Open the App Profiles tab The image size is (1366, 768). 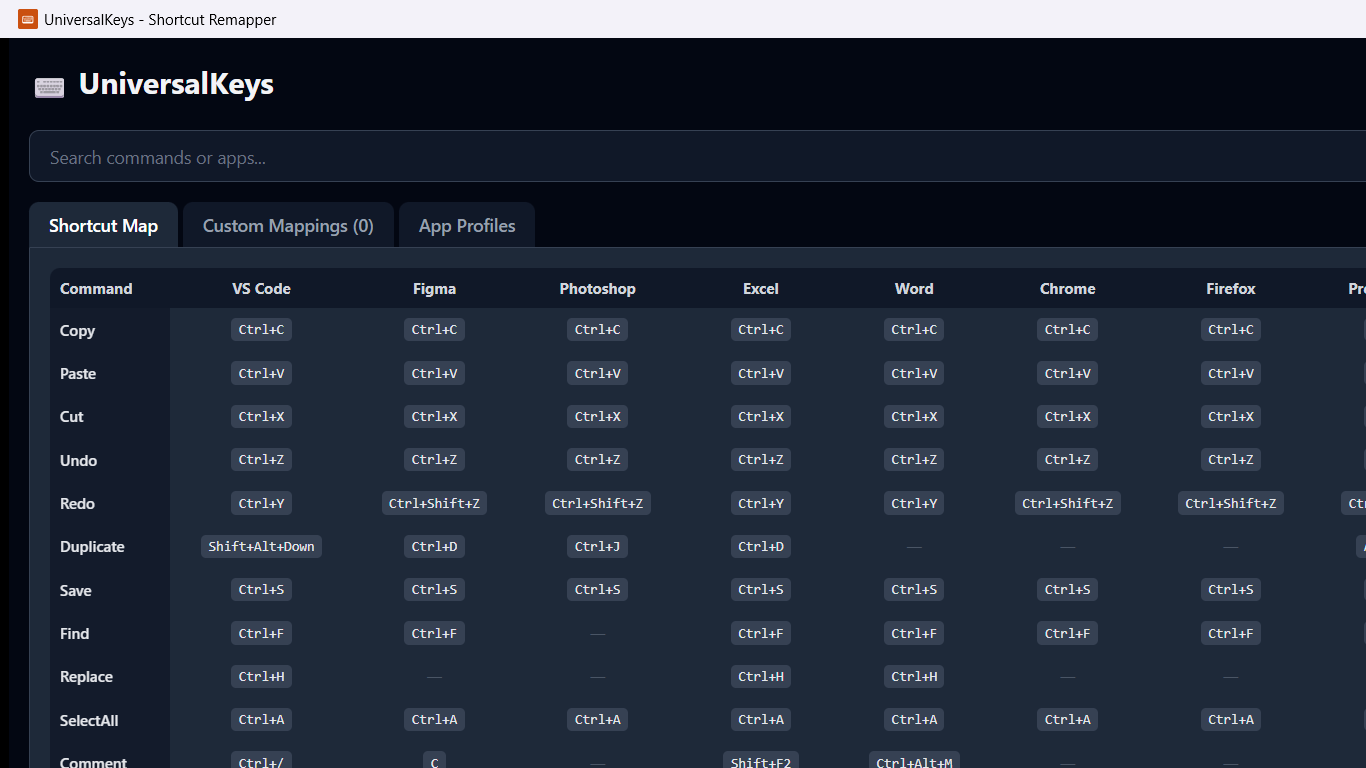(x=467, y=226)
